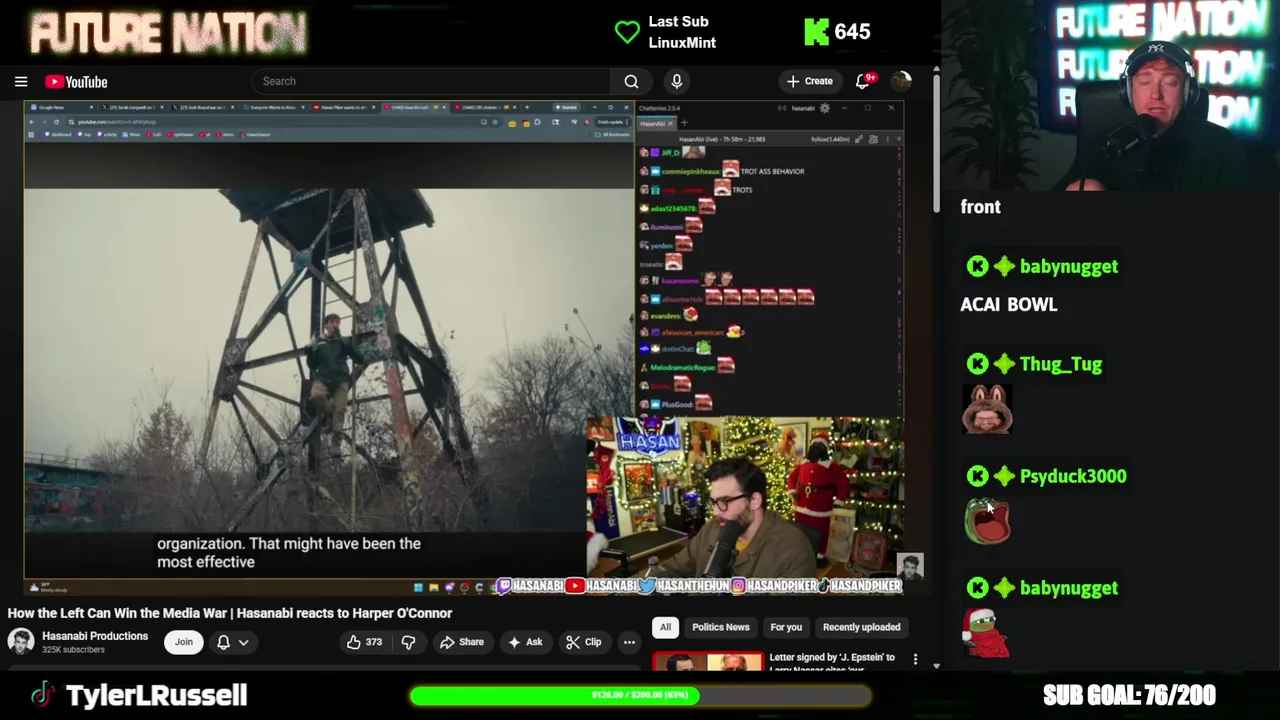Click the TROT ASS BEHAVIOR chat message in video
1280x720 pixels.
click(772, 171)
